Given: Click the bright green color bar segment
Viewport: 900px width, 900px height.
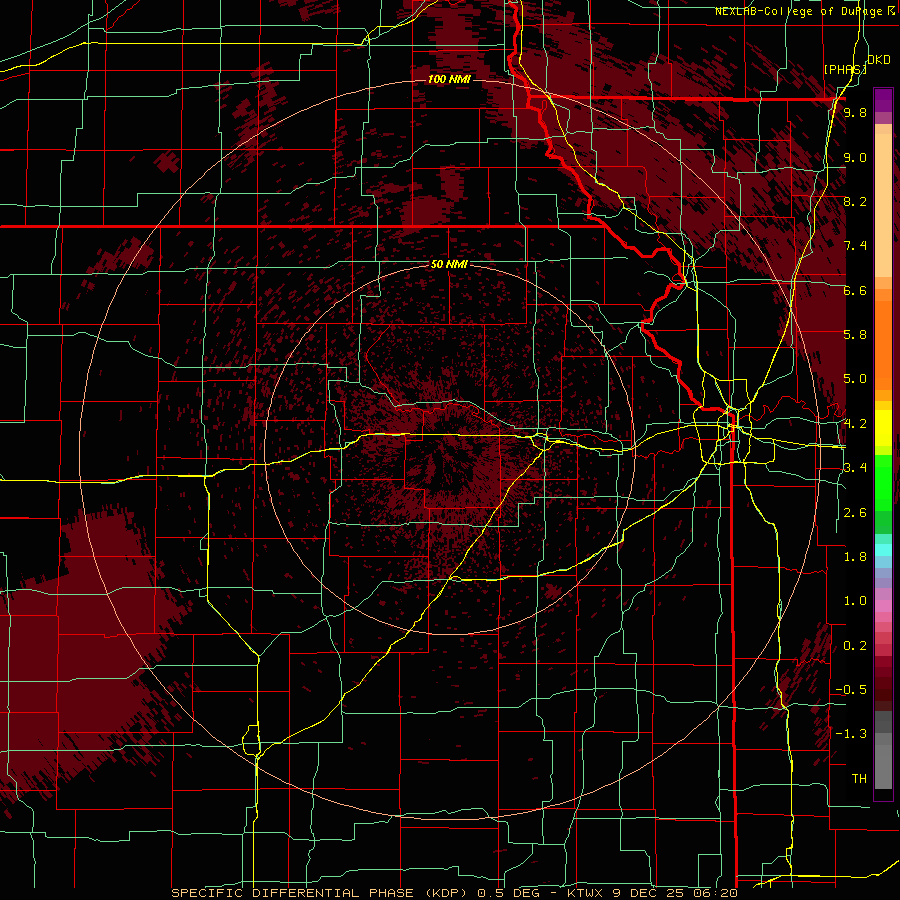Looking at the screenshot, I should (x=883, y=485).
